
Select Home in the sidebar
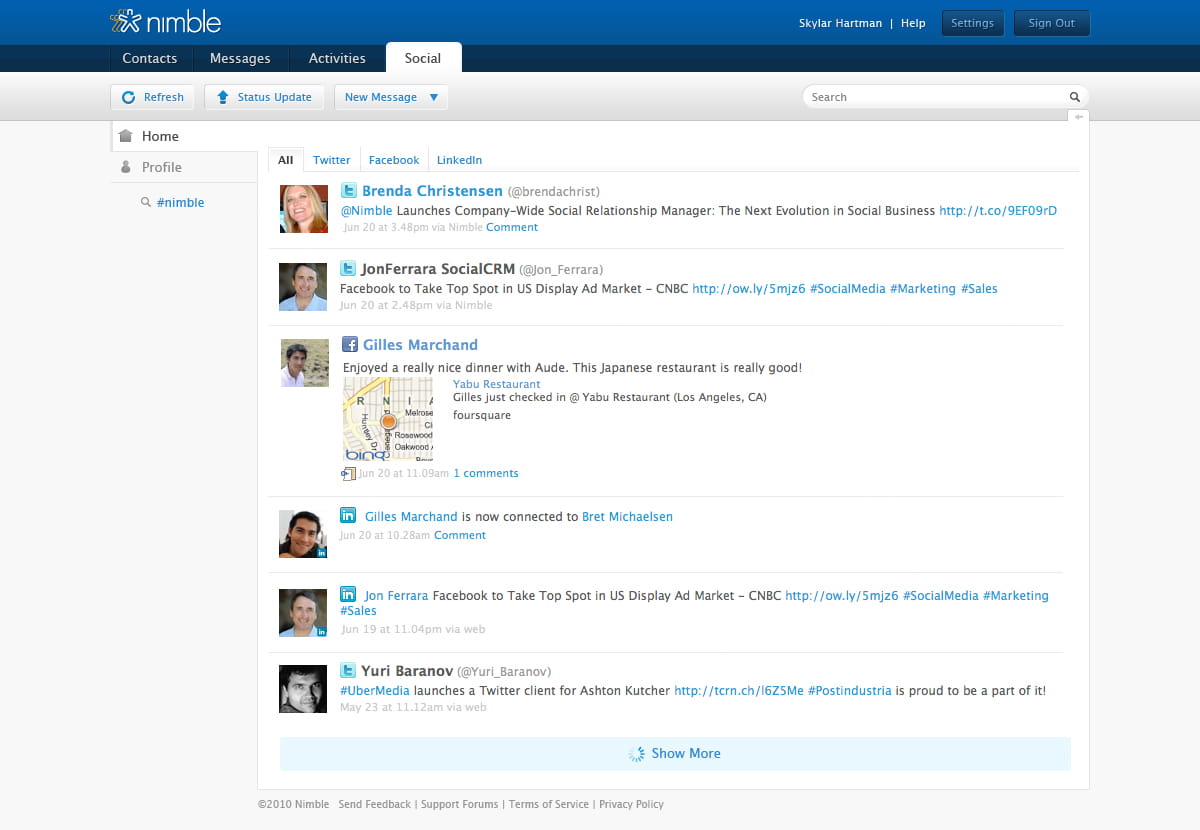[x=184, y=136]
